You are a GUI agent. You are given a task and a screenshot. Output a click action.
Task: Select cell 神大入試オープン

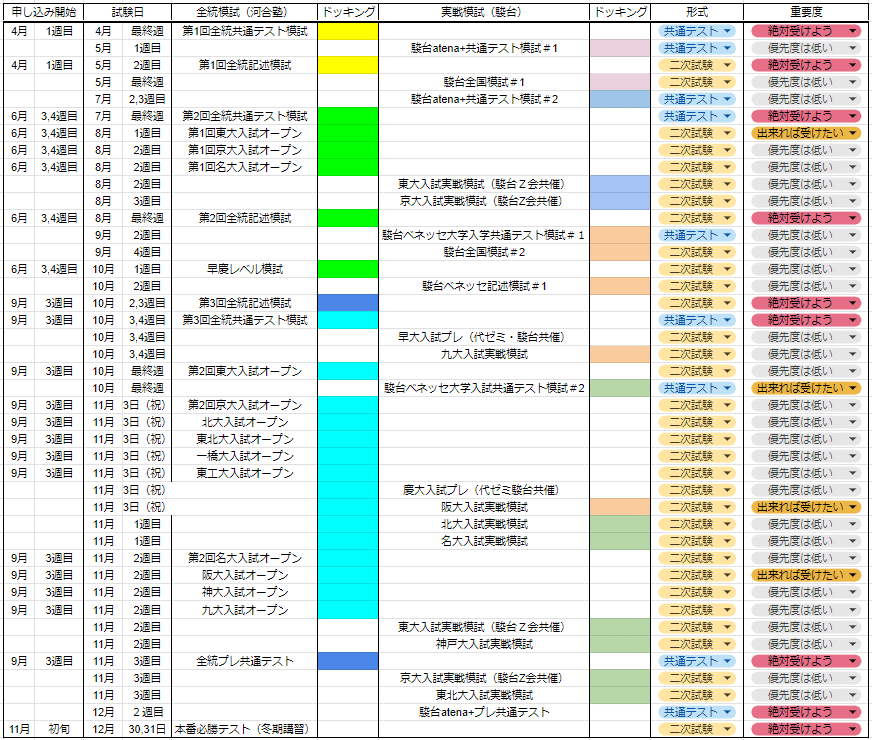pyautogui.click(x=245, y=592)
